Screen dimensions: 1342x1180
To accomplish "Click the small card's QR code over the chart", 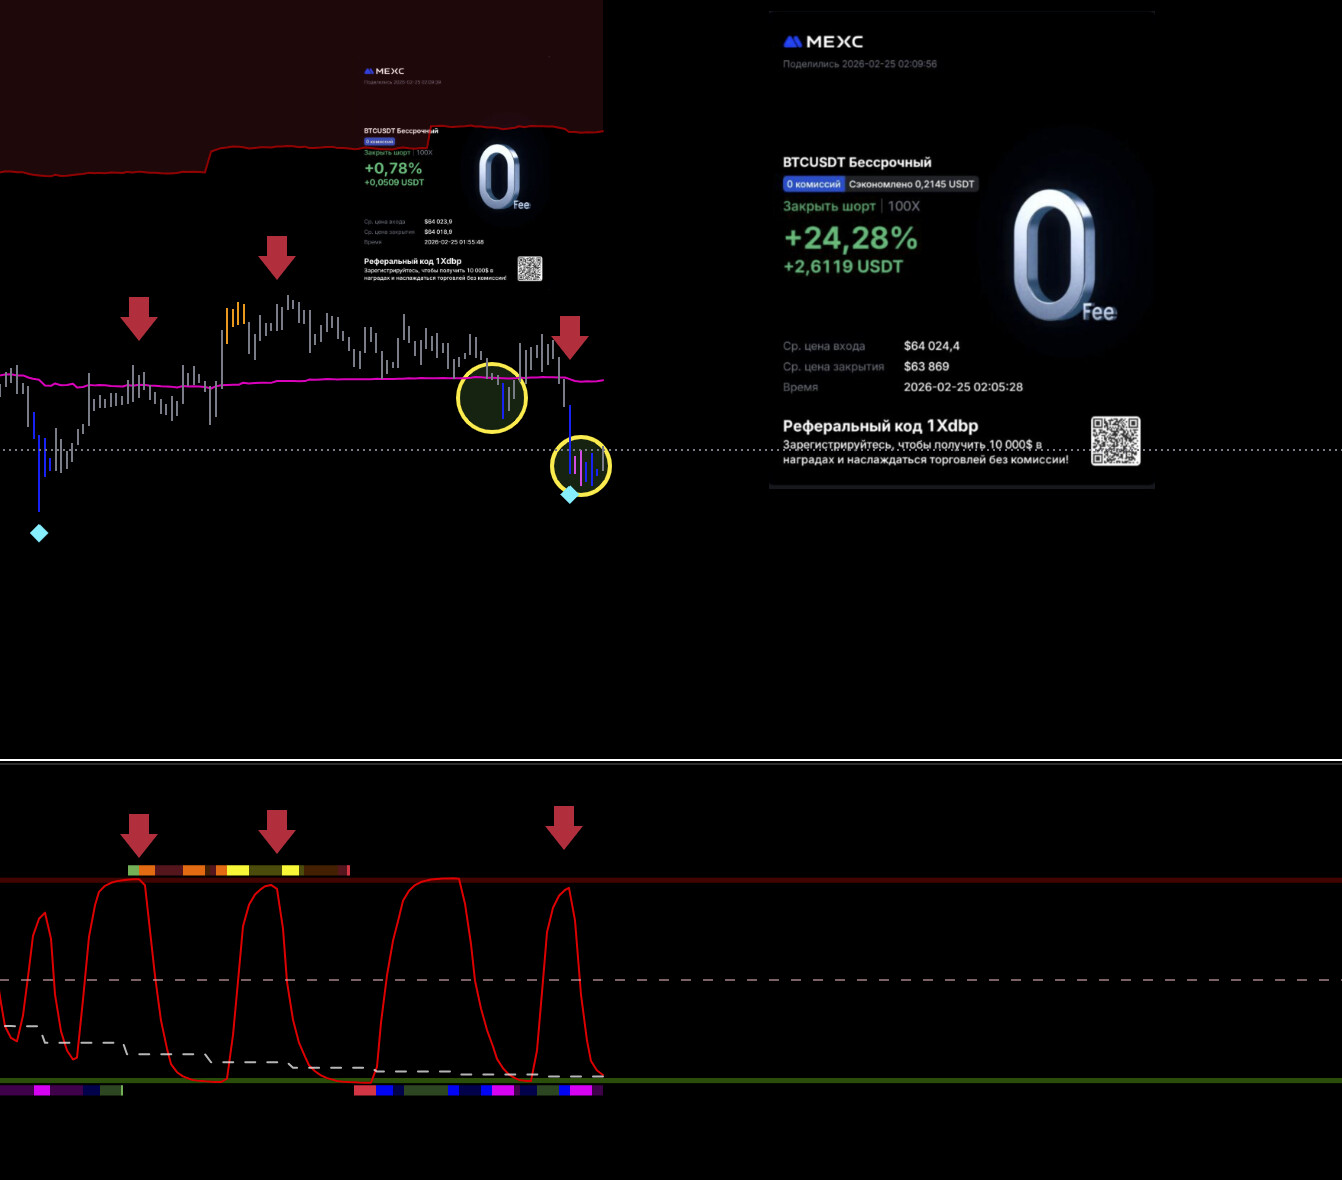I will coord(530,268).
